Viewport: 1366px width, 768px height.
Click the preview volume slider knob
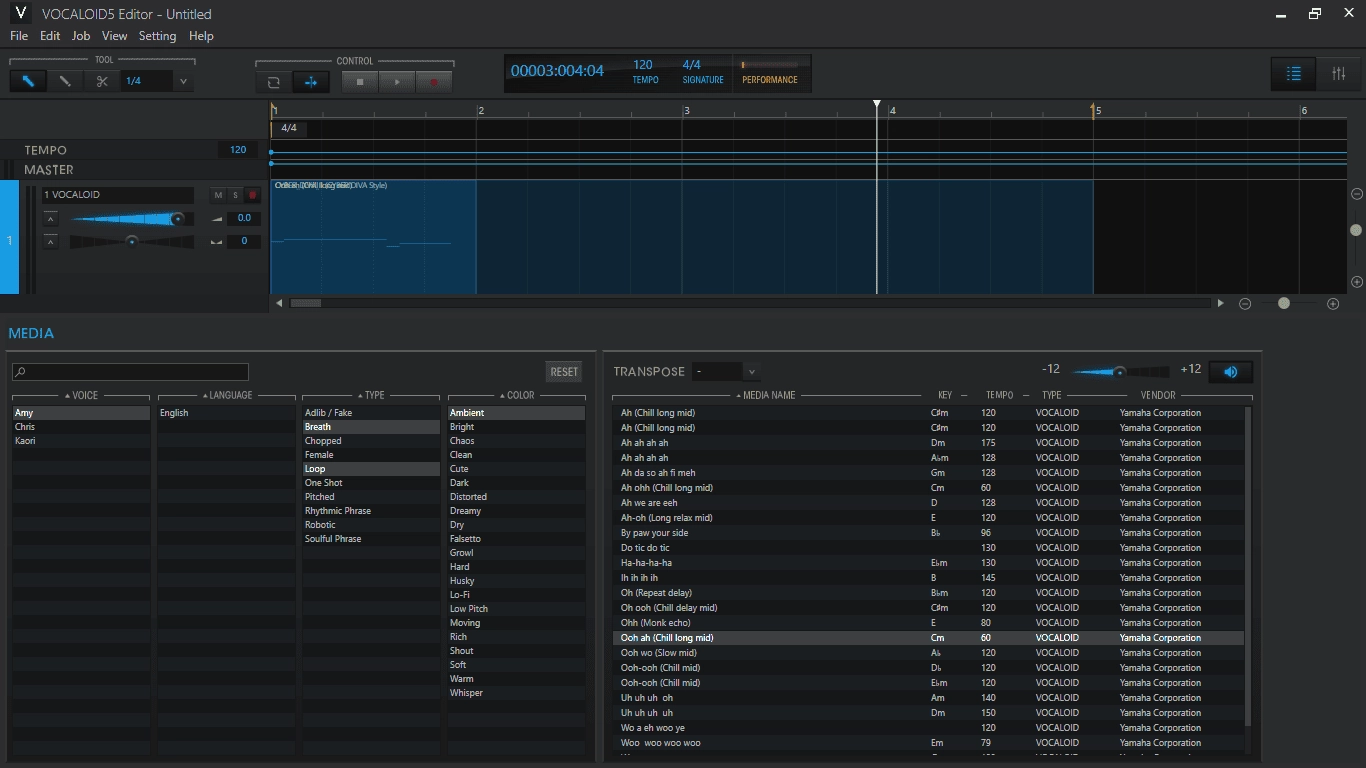[x=1120, y=372]
